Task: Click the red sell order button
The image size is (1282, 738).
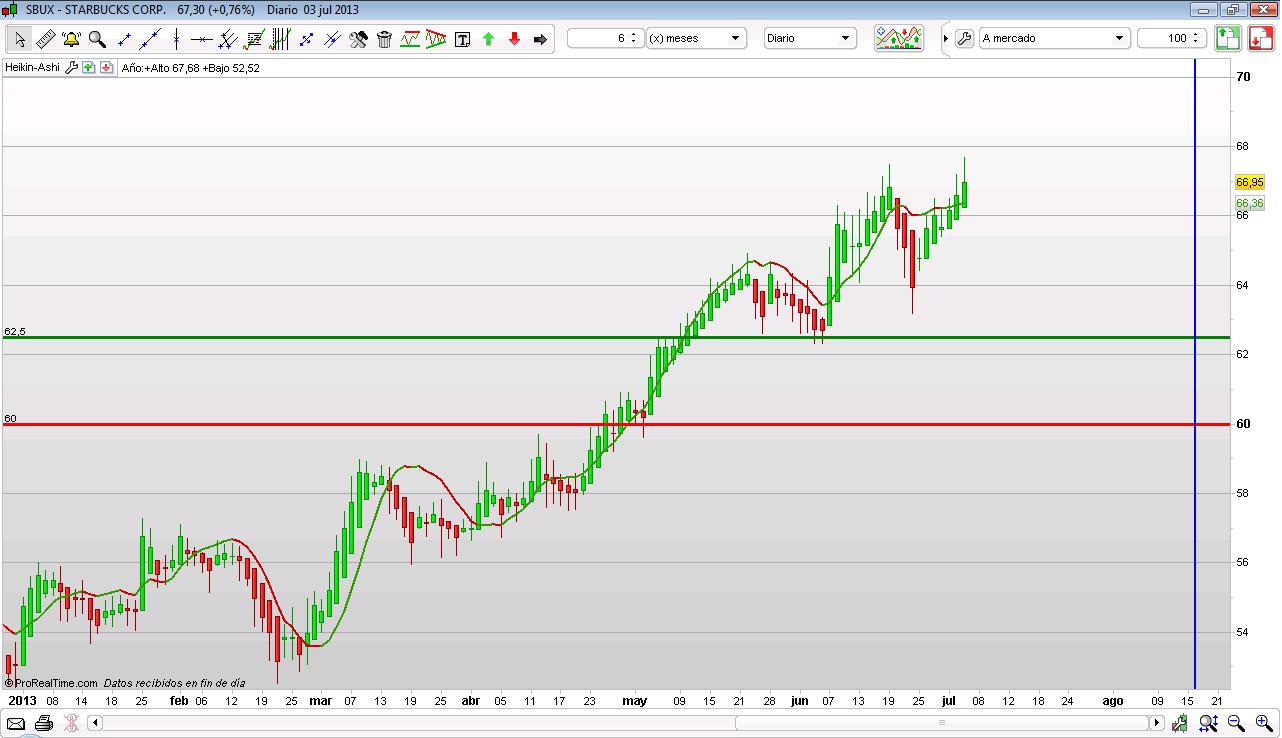Action: click(x=1260, y=38)
